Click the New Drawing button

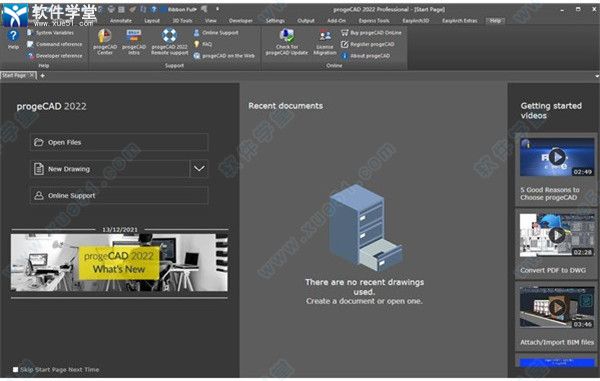click(109, 168)
